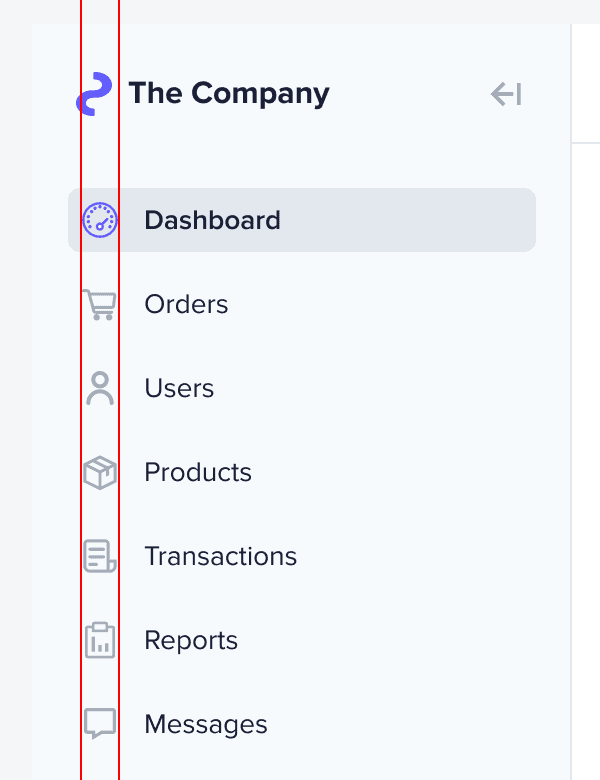Select the Users person icon
The height and width of the screenshot is (780, 600).
tap(100, 388)
